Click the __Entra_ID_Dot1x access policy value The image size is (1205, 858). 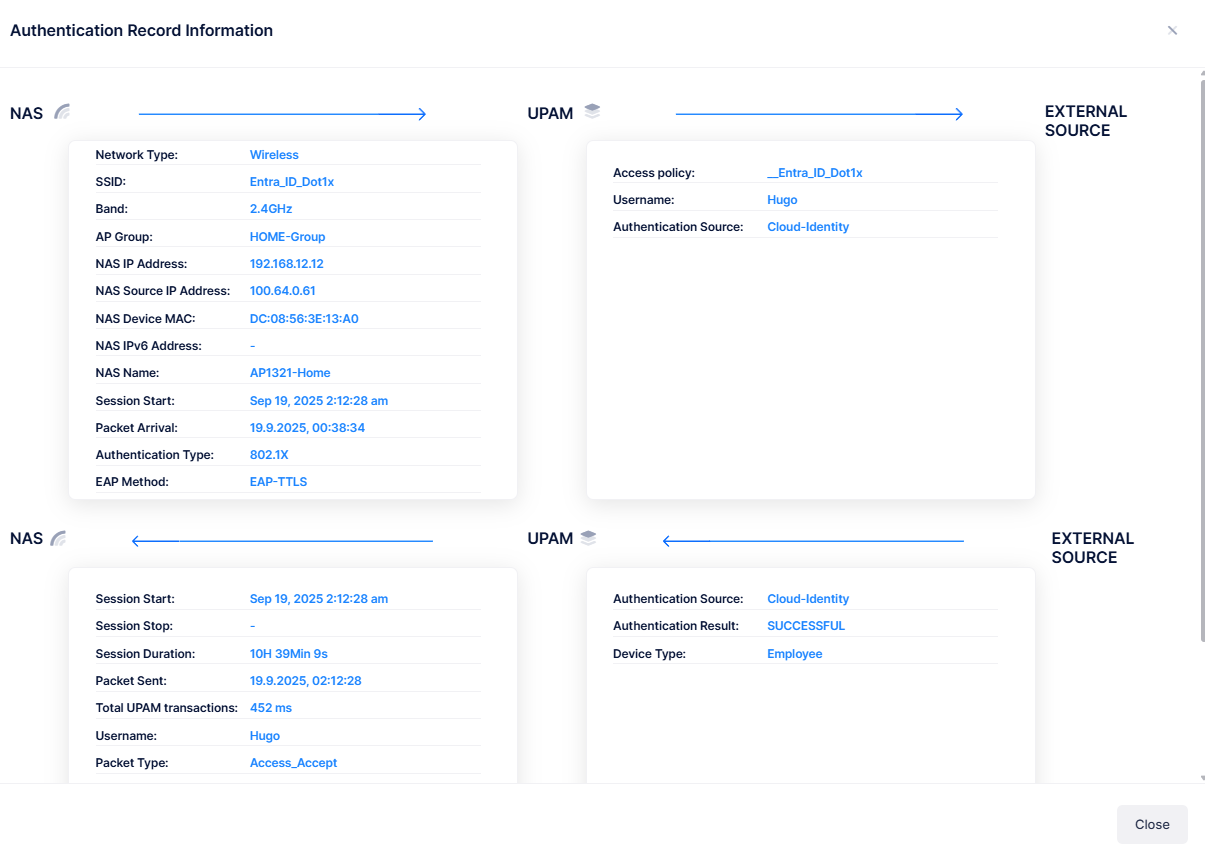pos(814,173)
